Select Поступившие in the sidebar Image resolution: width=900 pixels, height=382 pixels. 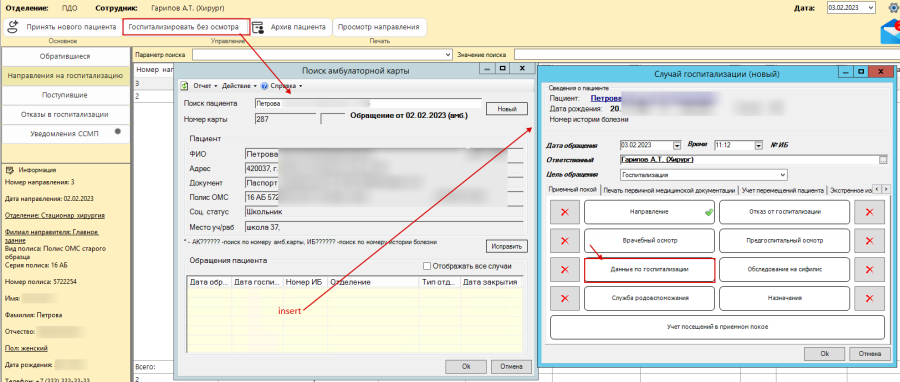[65, 95]
